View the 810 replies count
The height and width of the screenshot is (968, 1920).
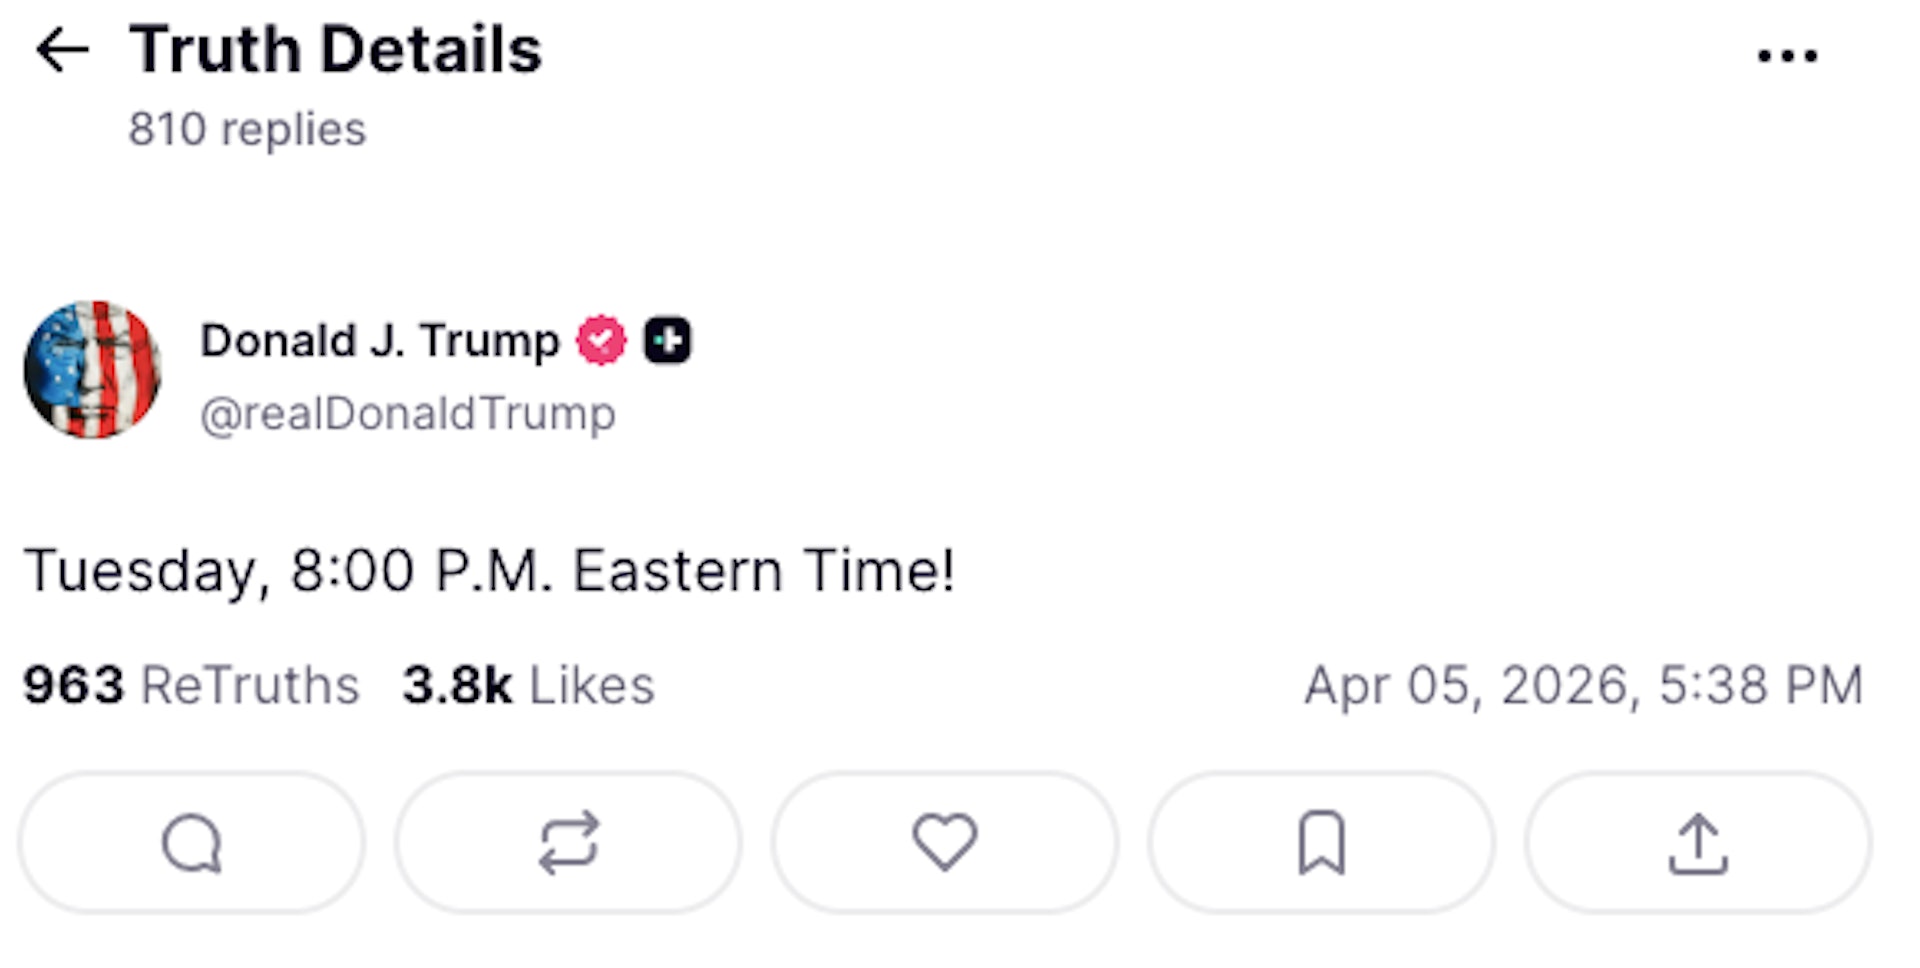(x=246, y=127)
